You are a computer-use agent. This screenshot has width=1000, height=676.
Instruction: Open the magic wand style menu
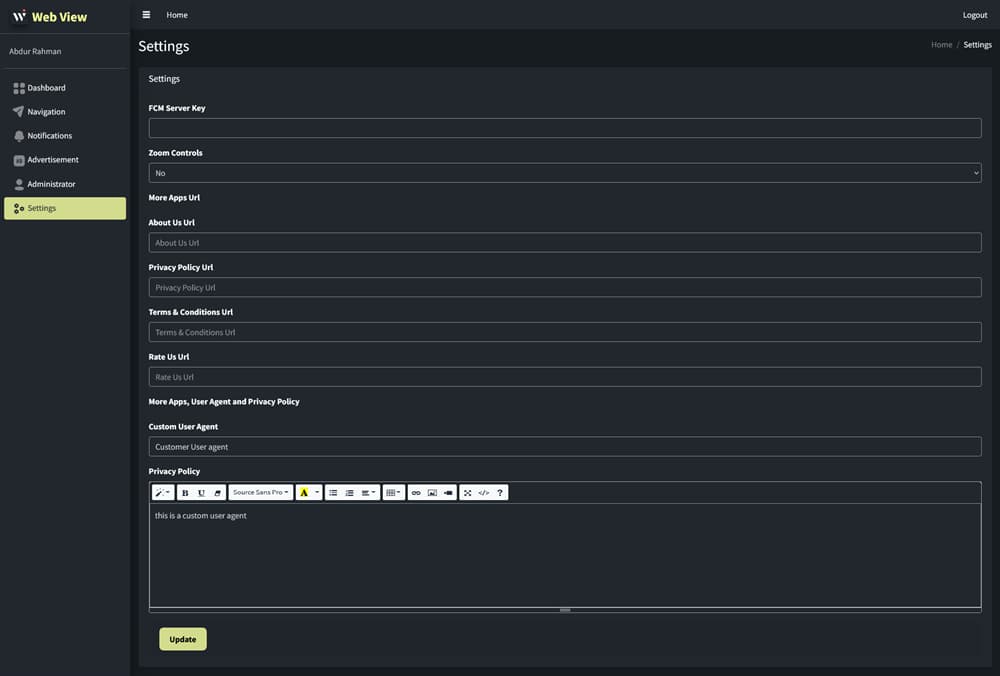(x=163, y=492)
